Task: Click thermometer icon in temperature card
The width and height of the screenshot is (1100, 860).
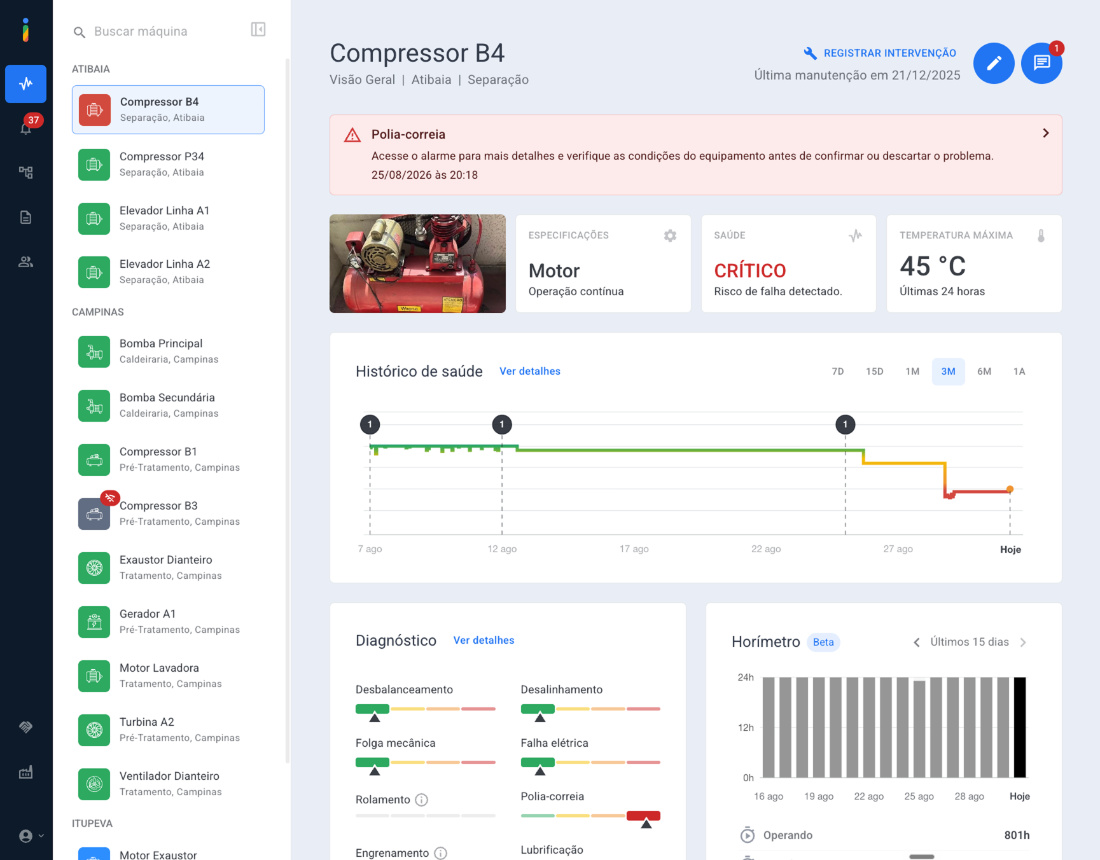Action: pos(1041,236)
